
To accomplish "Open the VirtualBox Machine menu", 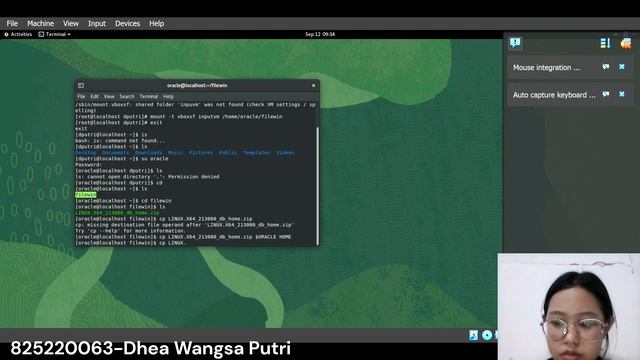I will point(40,24).
